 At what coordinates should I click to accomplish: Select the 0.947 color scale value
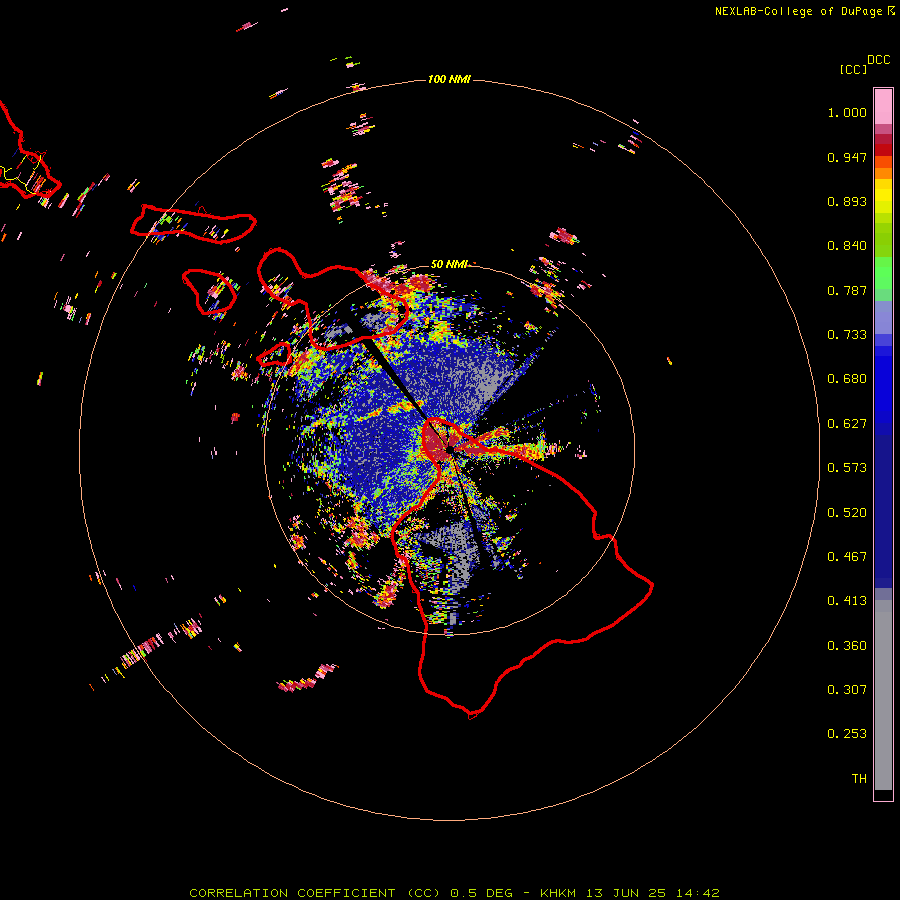[847, 157]
